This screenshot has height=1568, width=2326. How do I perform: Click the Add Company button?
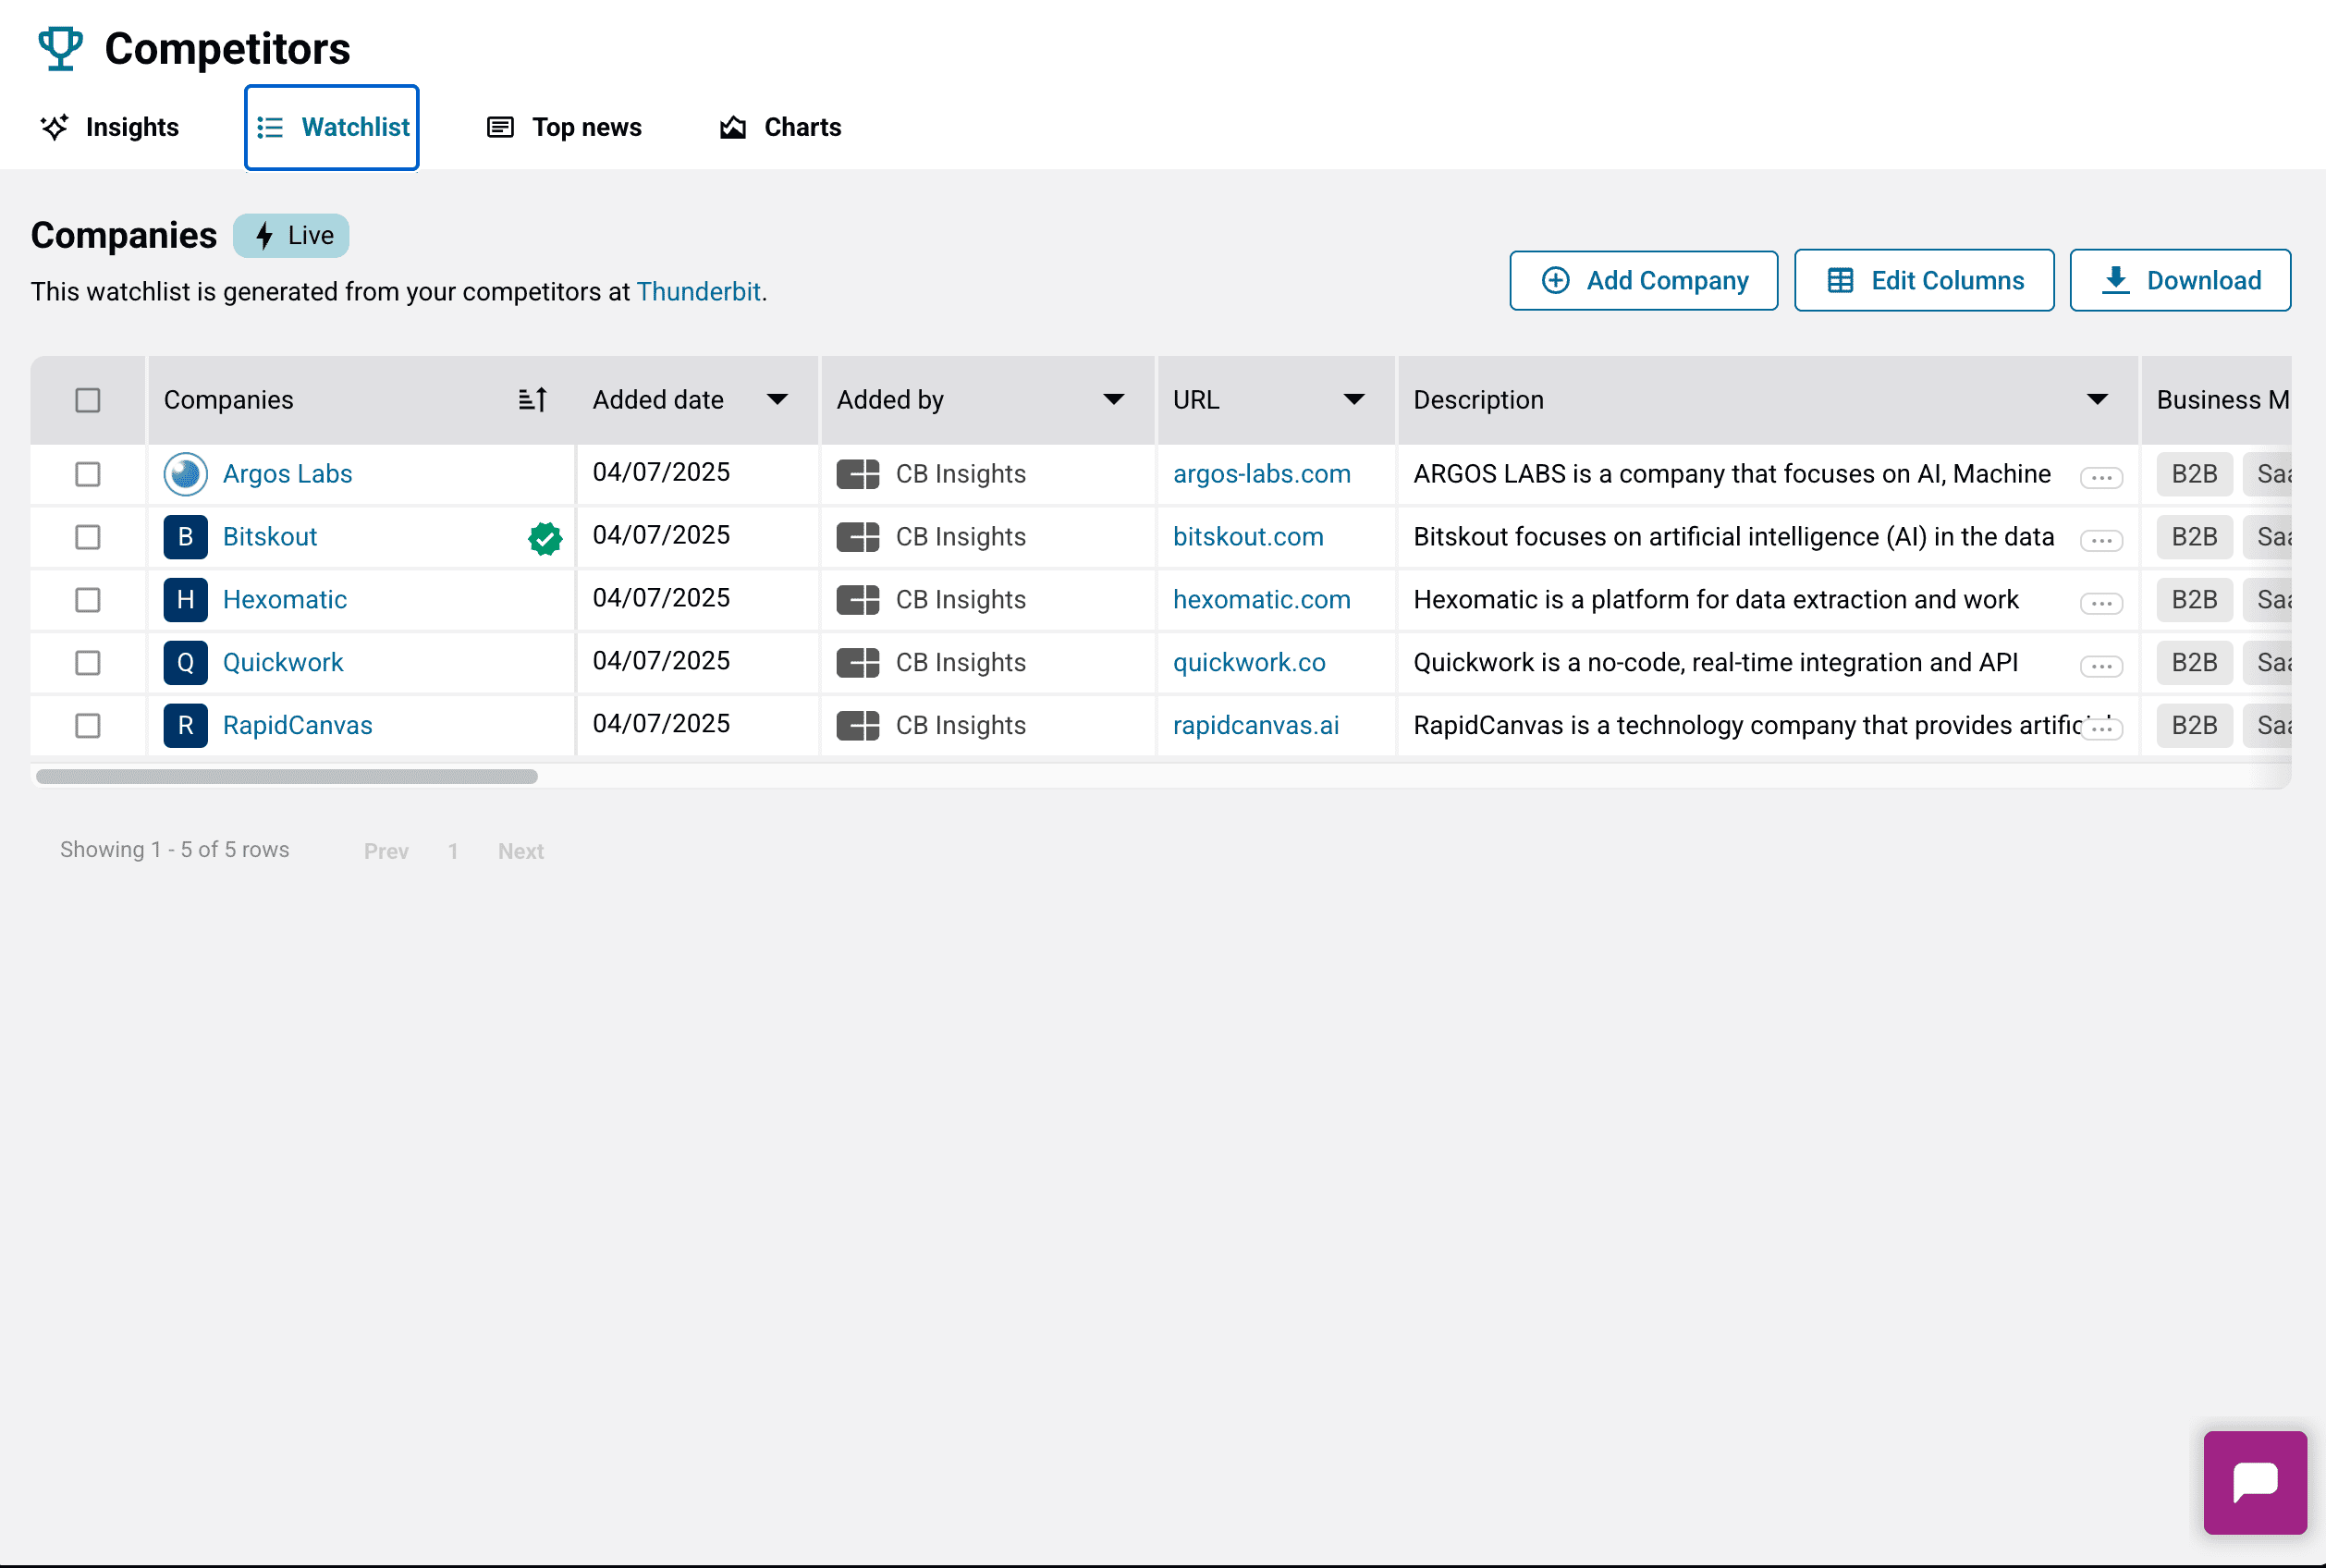[1643, 281]
